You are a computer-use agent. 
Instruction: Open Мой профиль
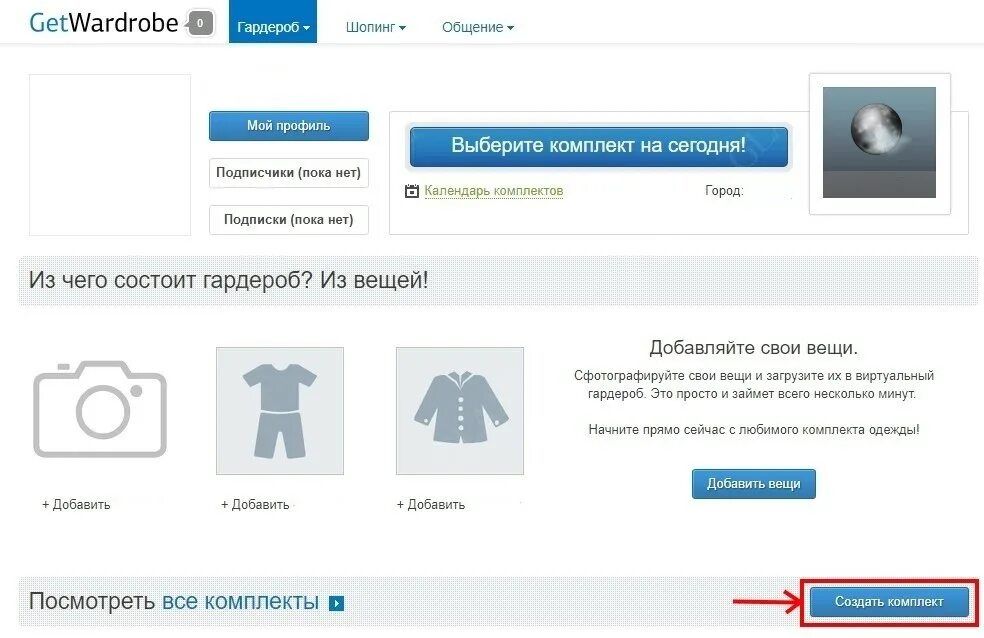289,125
